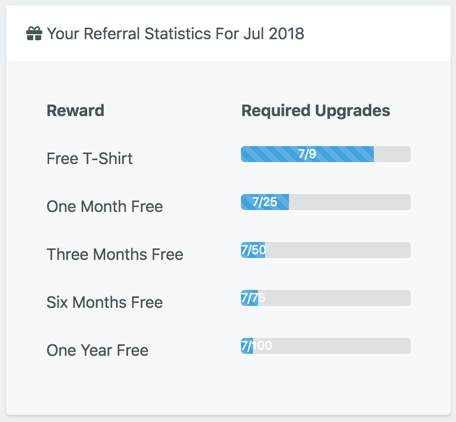
Task: Click the 7/9 text on the striped bar
Action: coord(307,154)
